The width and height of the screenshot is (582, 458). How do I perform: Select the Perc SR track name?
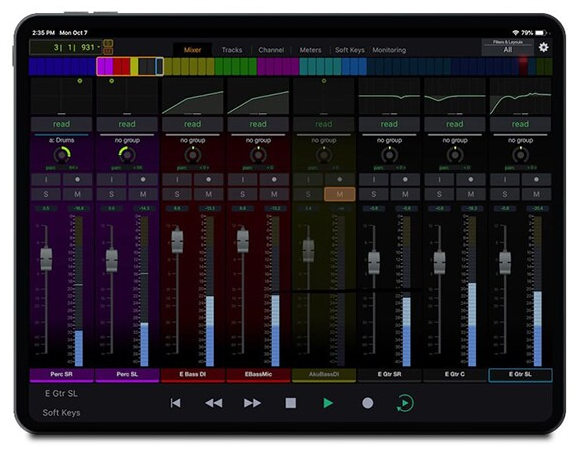(x=62, y=374)
